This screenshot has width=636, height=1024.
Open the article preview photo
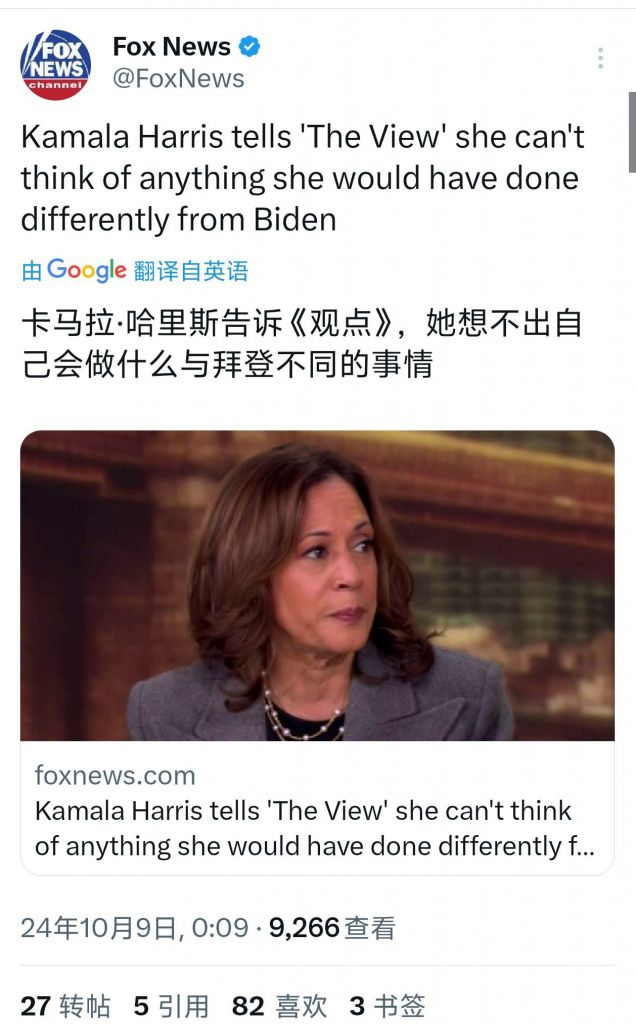[x=317, y=585]
